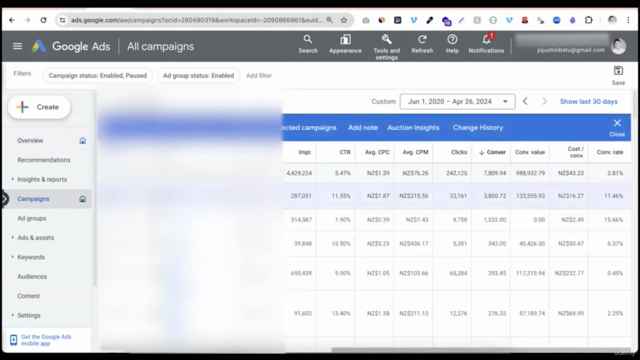The width and height of the screenshot is (640, 360).
Task: Open the account profile avatar
Action: pos(618,46)
